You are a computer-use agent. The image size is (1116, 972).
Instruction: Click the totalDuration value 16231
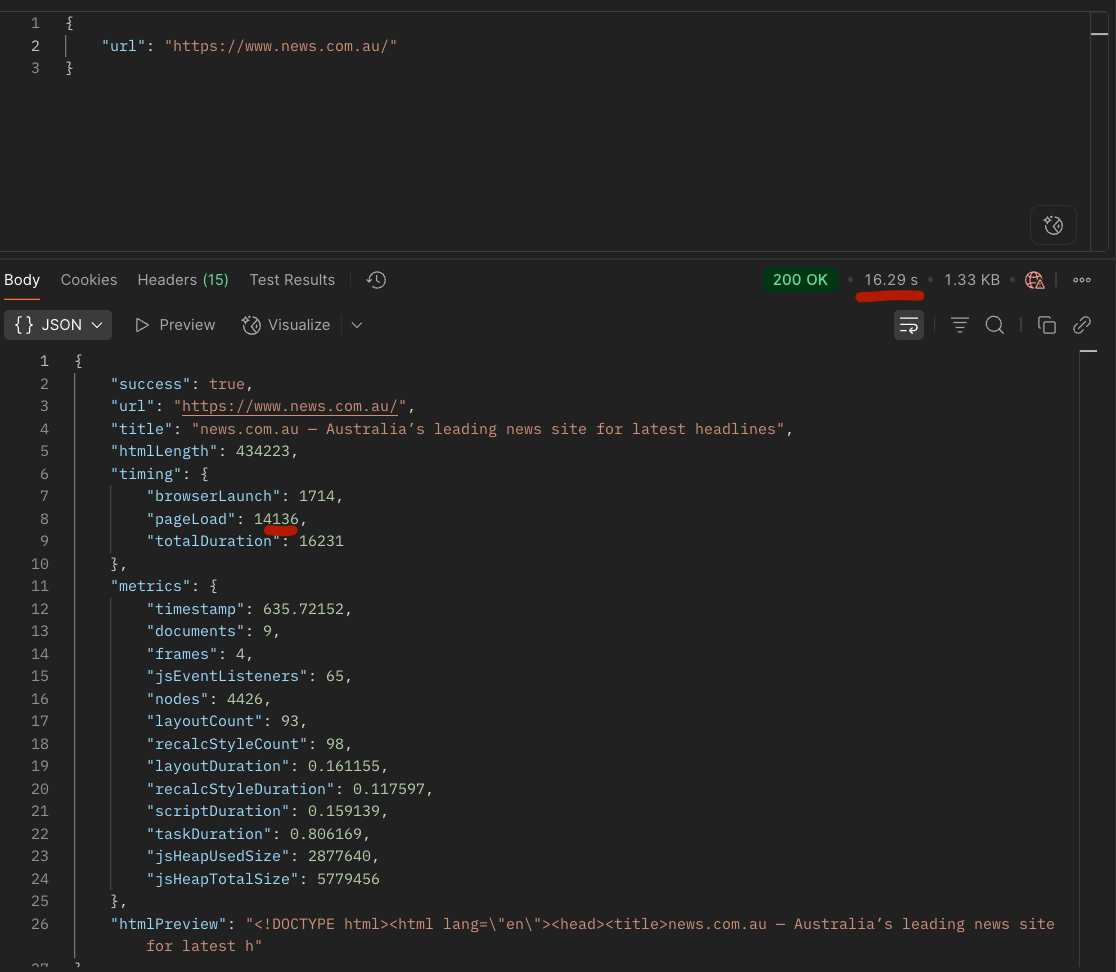pos(321,542)
